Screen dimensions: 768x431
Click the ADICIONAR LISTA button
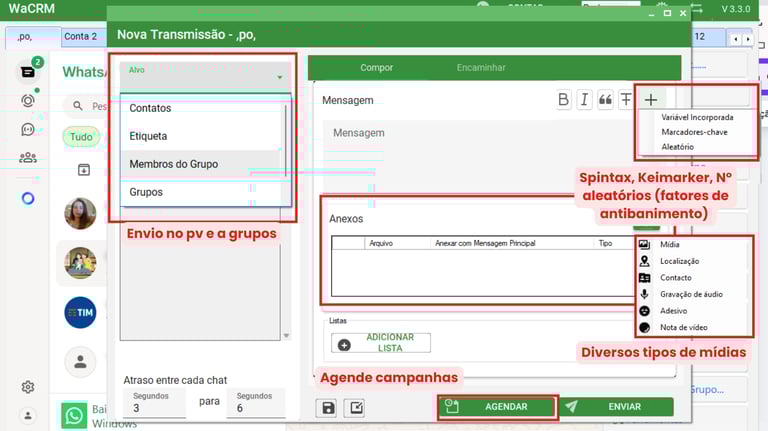(381, 343)
